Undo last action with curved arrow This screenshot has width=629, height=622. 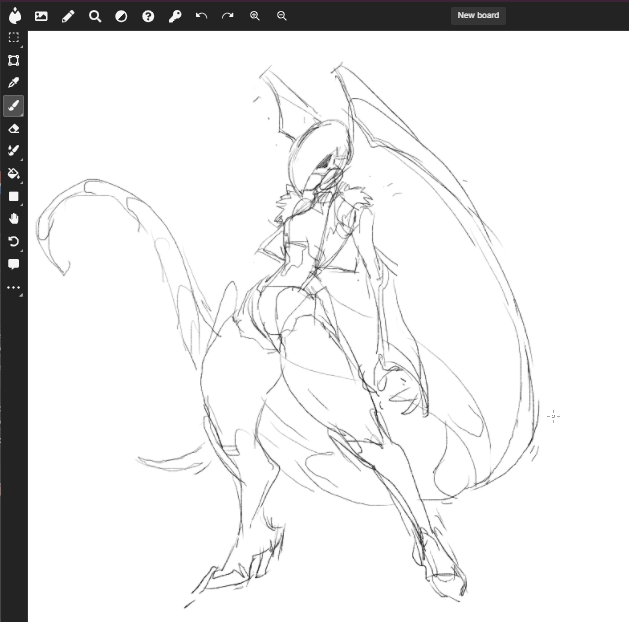pos(201,16)
